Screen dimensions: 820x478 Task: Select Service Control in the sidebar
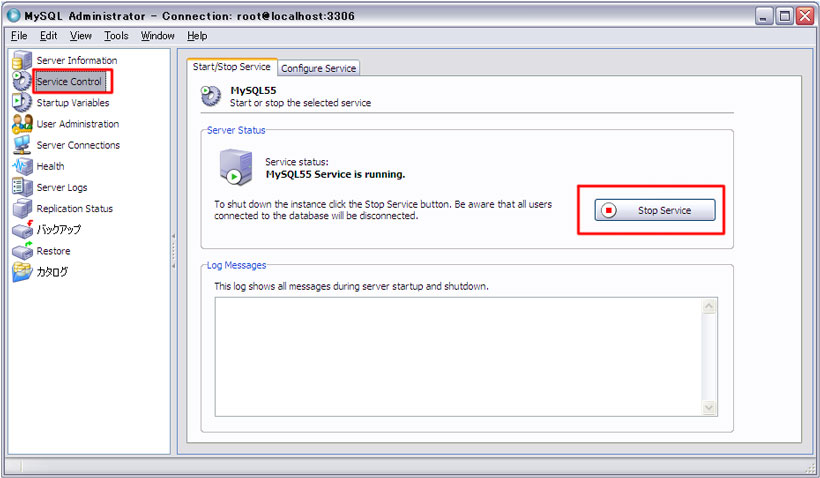(x=69, y=82)
